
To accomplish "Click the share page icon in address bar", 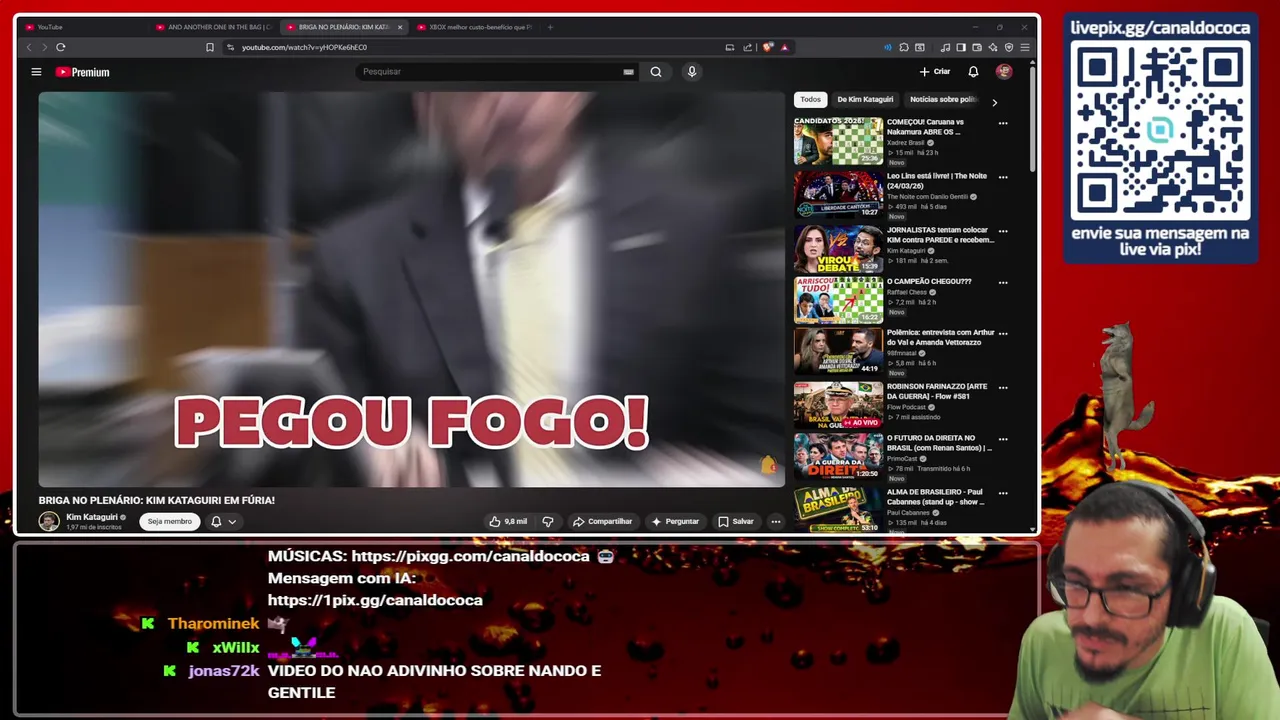I will tap(747, 47).
